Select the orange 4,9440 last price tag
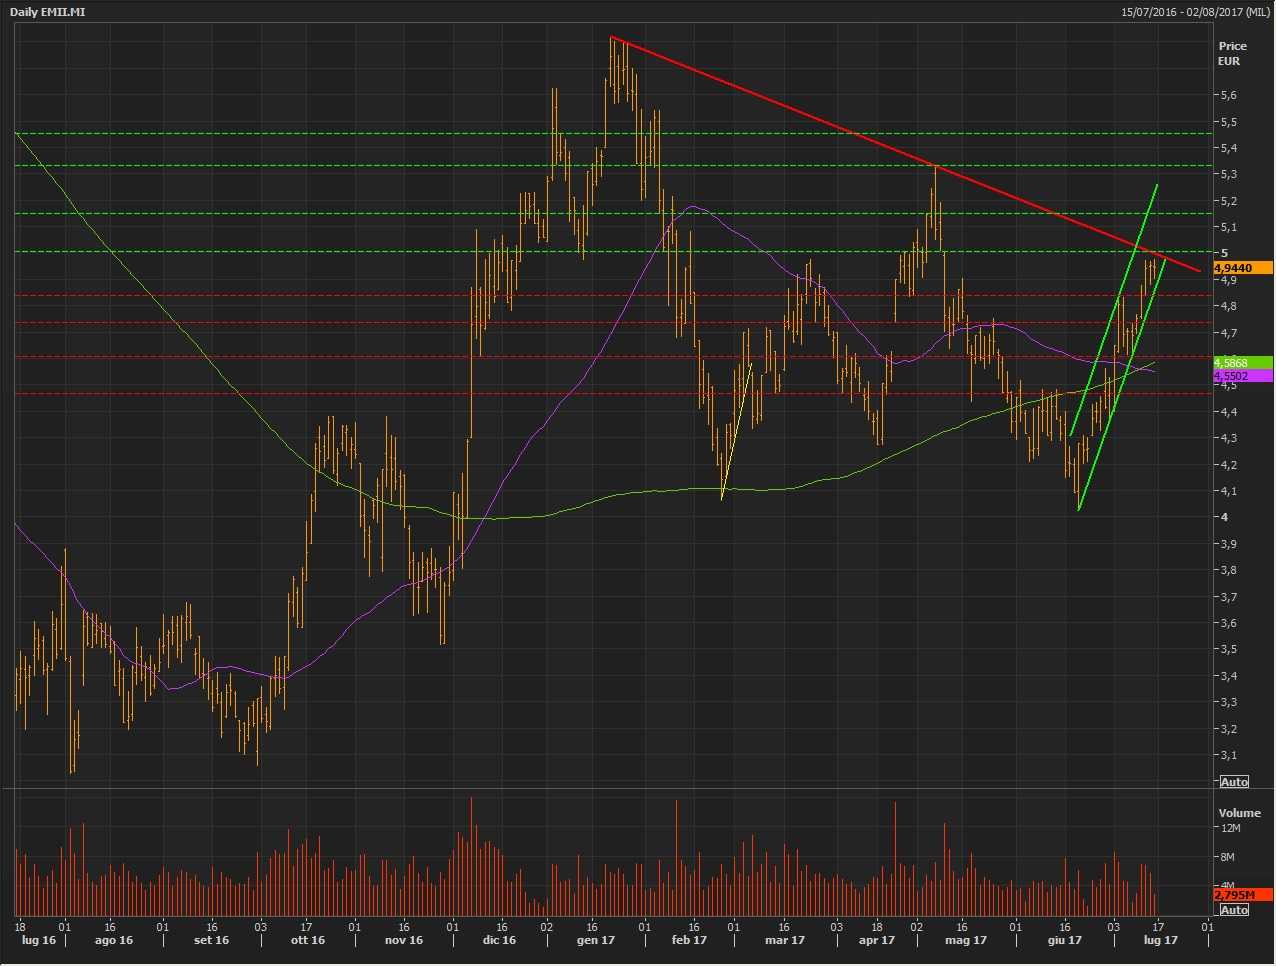The height and width of the screenshot is (966, 1276). [1242, 268]
